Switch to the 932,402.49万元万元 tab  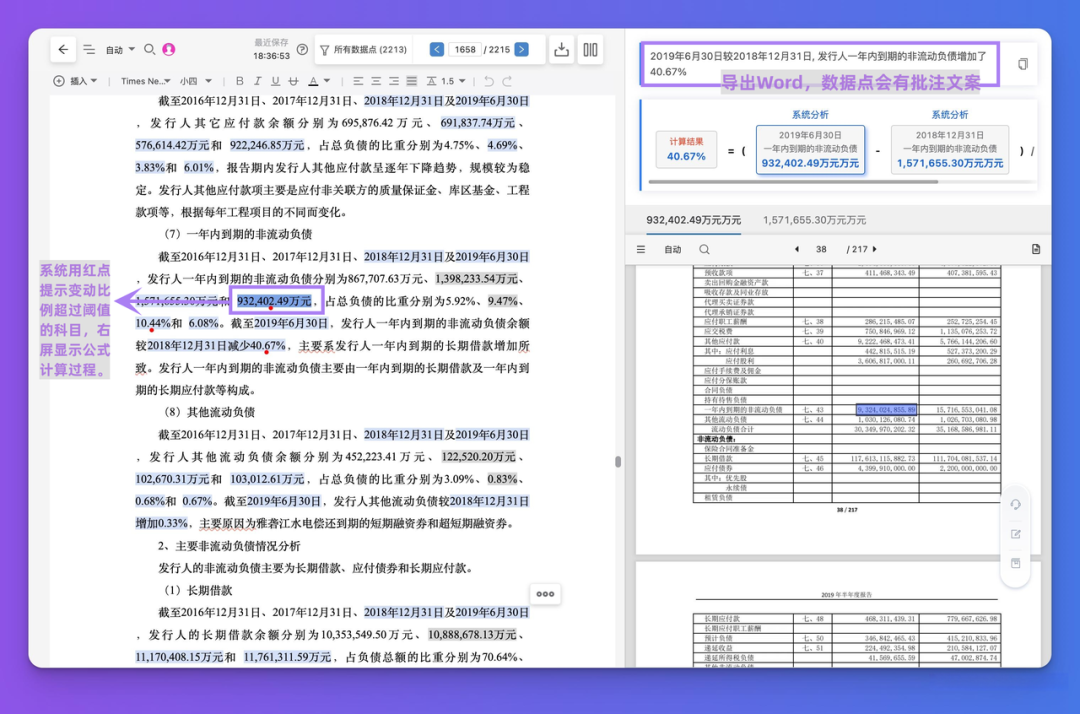693,220
